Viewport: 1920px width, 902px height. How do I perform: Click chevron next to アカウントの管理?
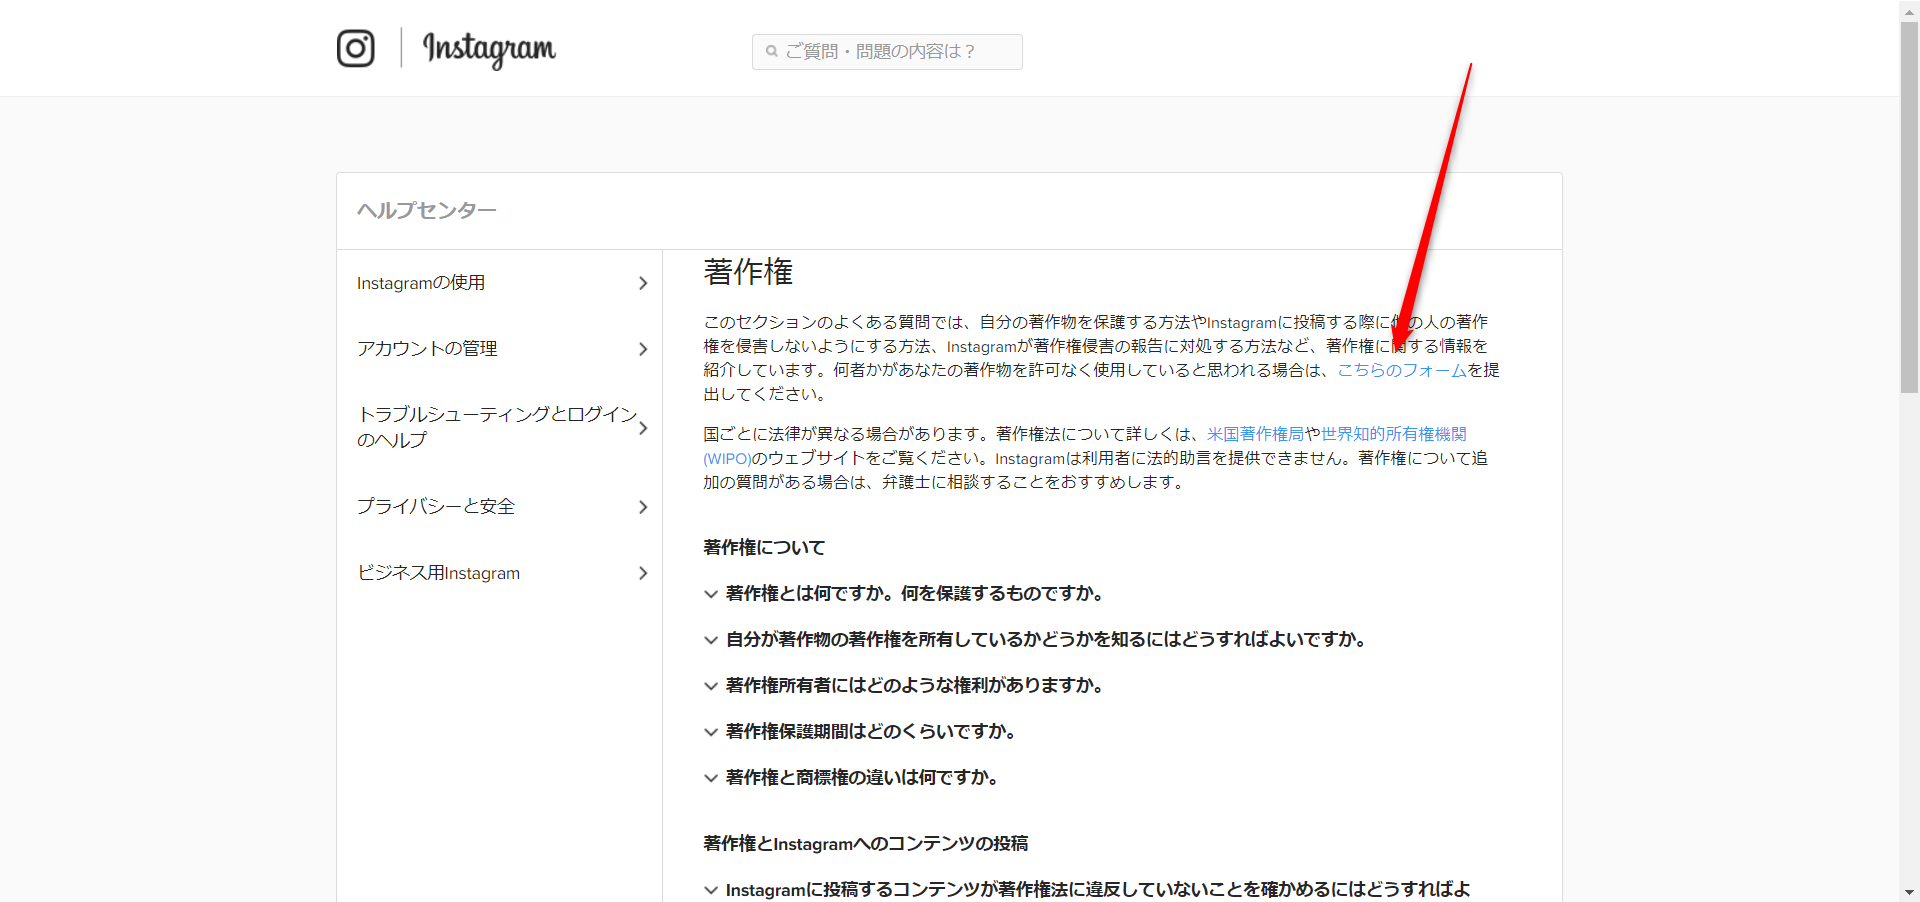643,349
